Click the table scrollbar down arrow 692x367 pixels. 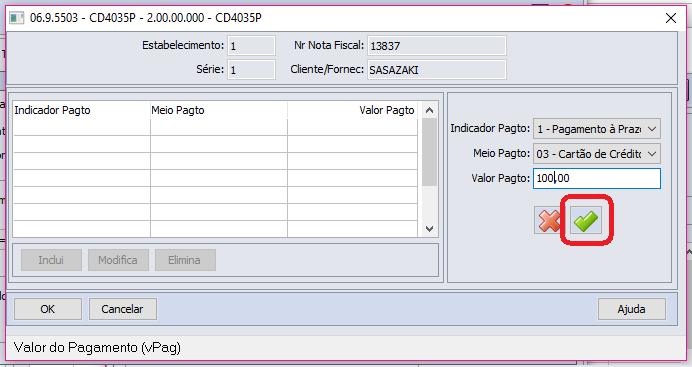[x=429, y=228]
